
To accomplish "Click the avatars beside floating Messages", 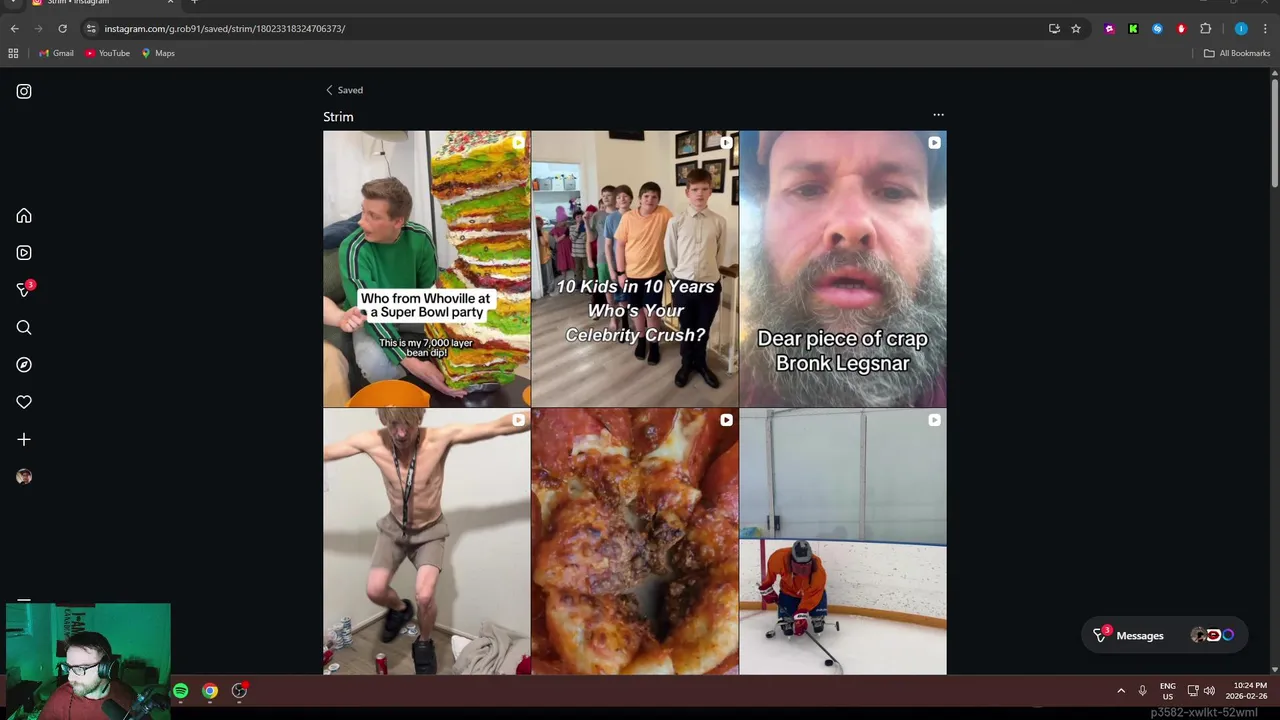I will [1213, 635].
